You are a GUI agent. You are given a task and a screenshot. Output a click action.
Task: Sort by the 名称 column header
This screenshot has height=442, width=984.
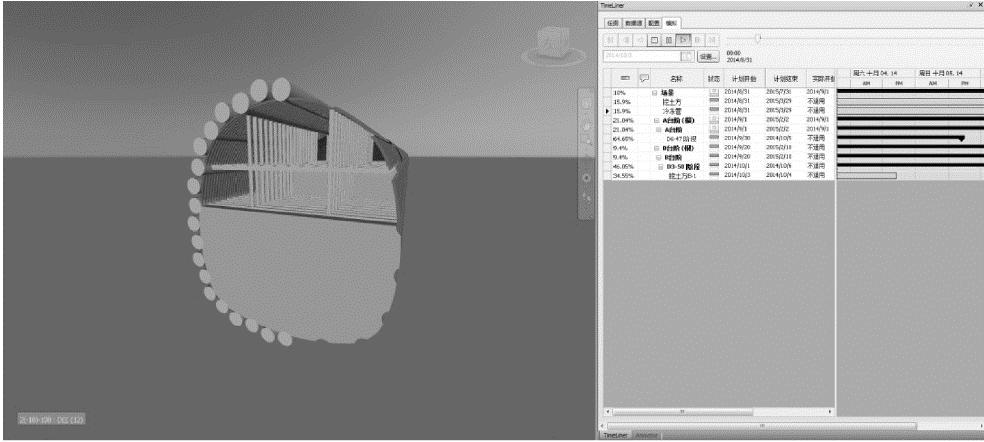[x=677, y=79]
